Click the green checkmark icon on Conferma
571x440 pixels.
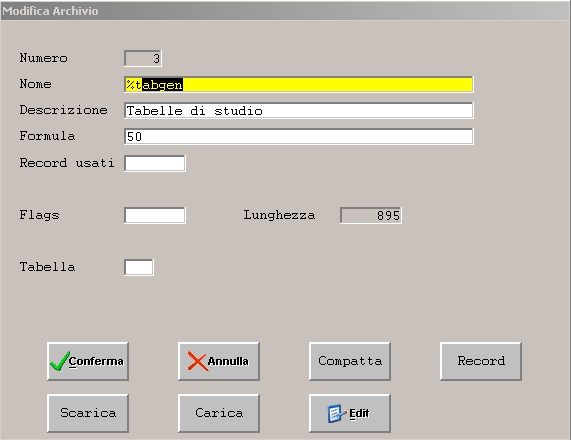pyautogui.click(x=60, y=361)
